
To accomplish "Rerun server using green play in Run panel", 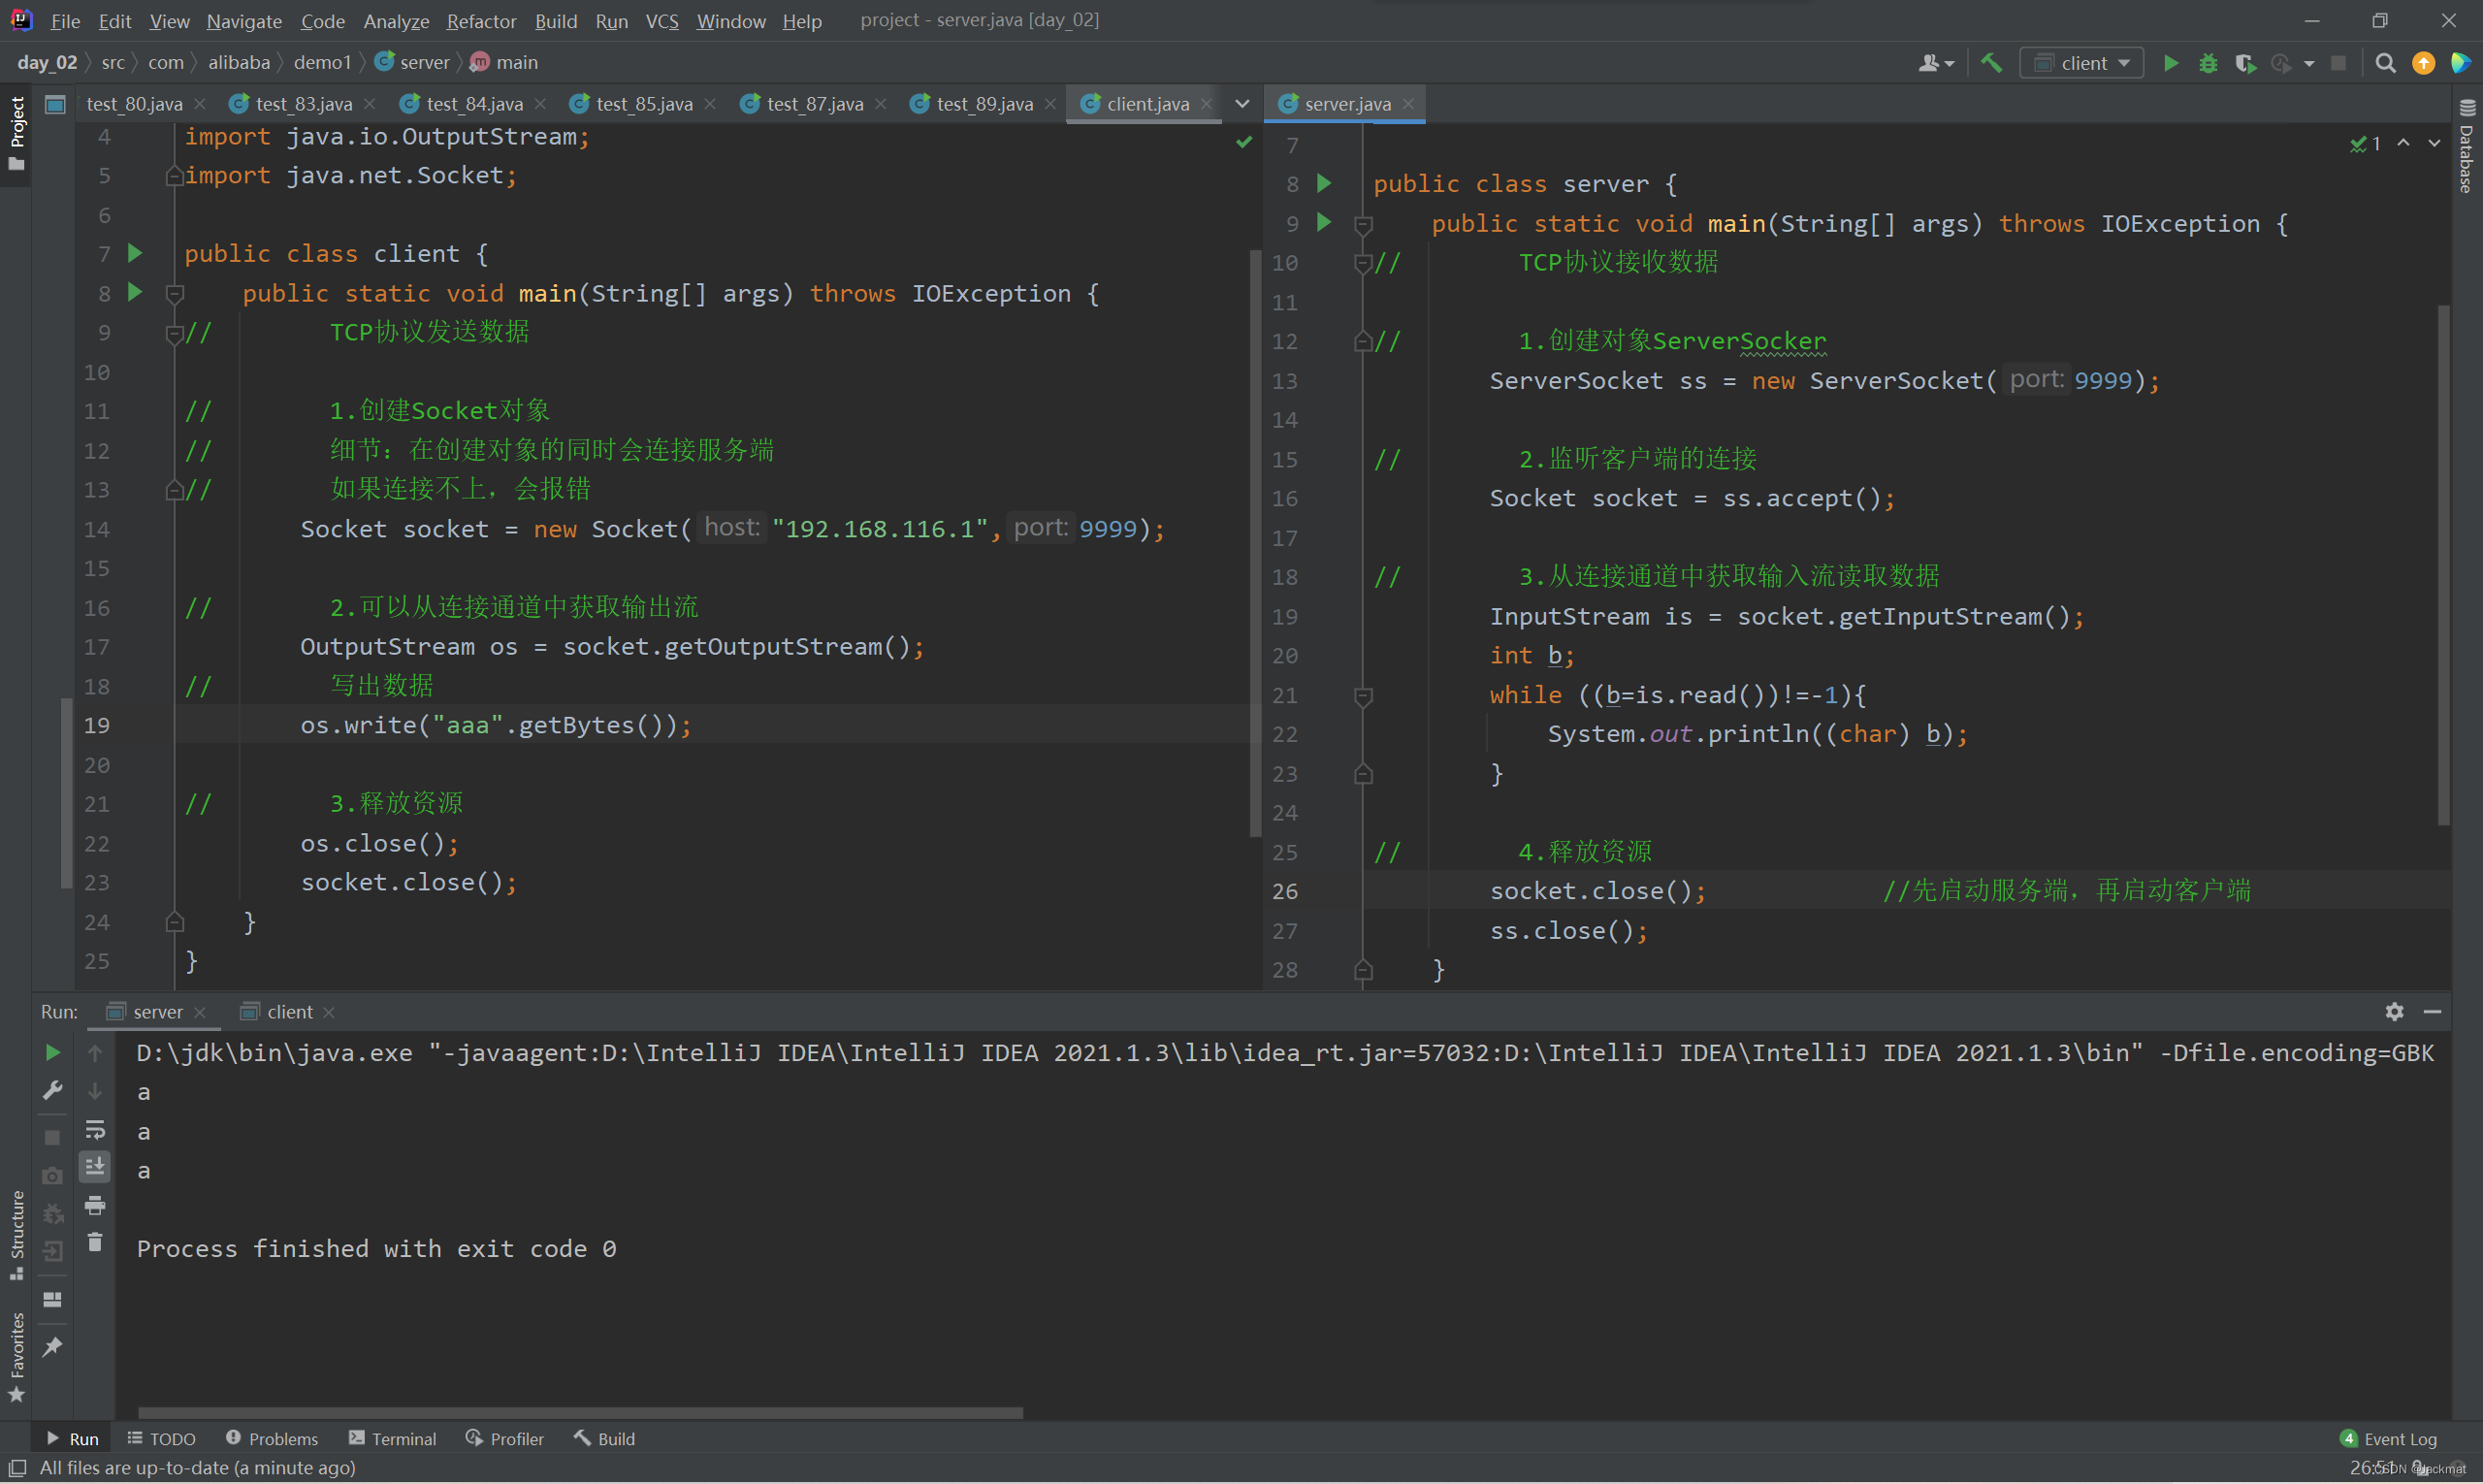I will 53,1052.
